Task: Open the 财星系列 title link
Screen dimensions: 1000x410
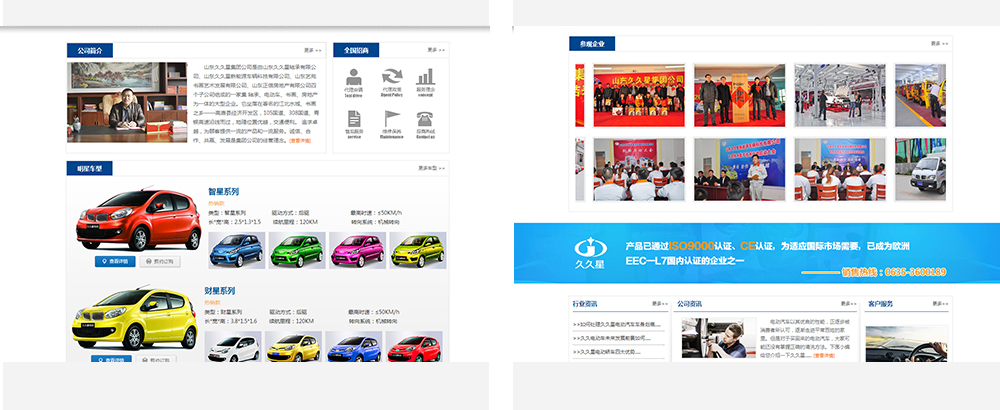Action: 219,290
